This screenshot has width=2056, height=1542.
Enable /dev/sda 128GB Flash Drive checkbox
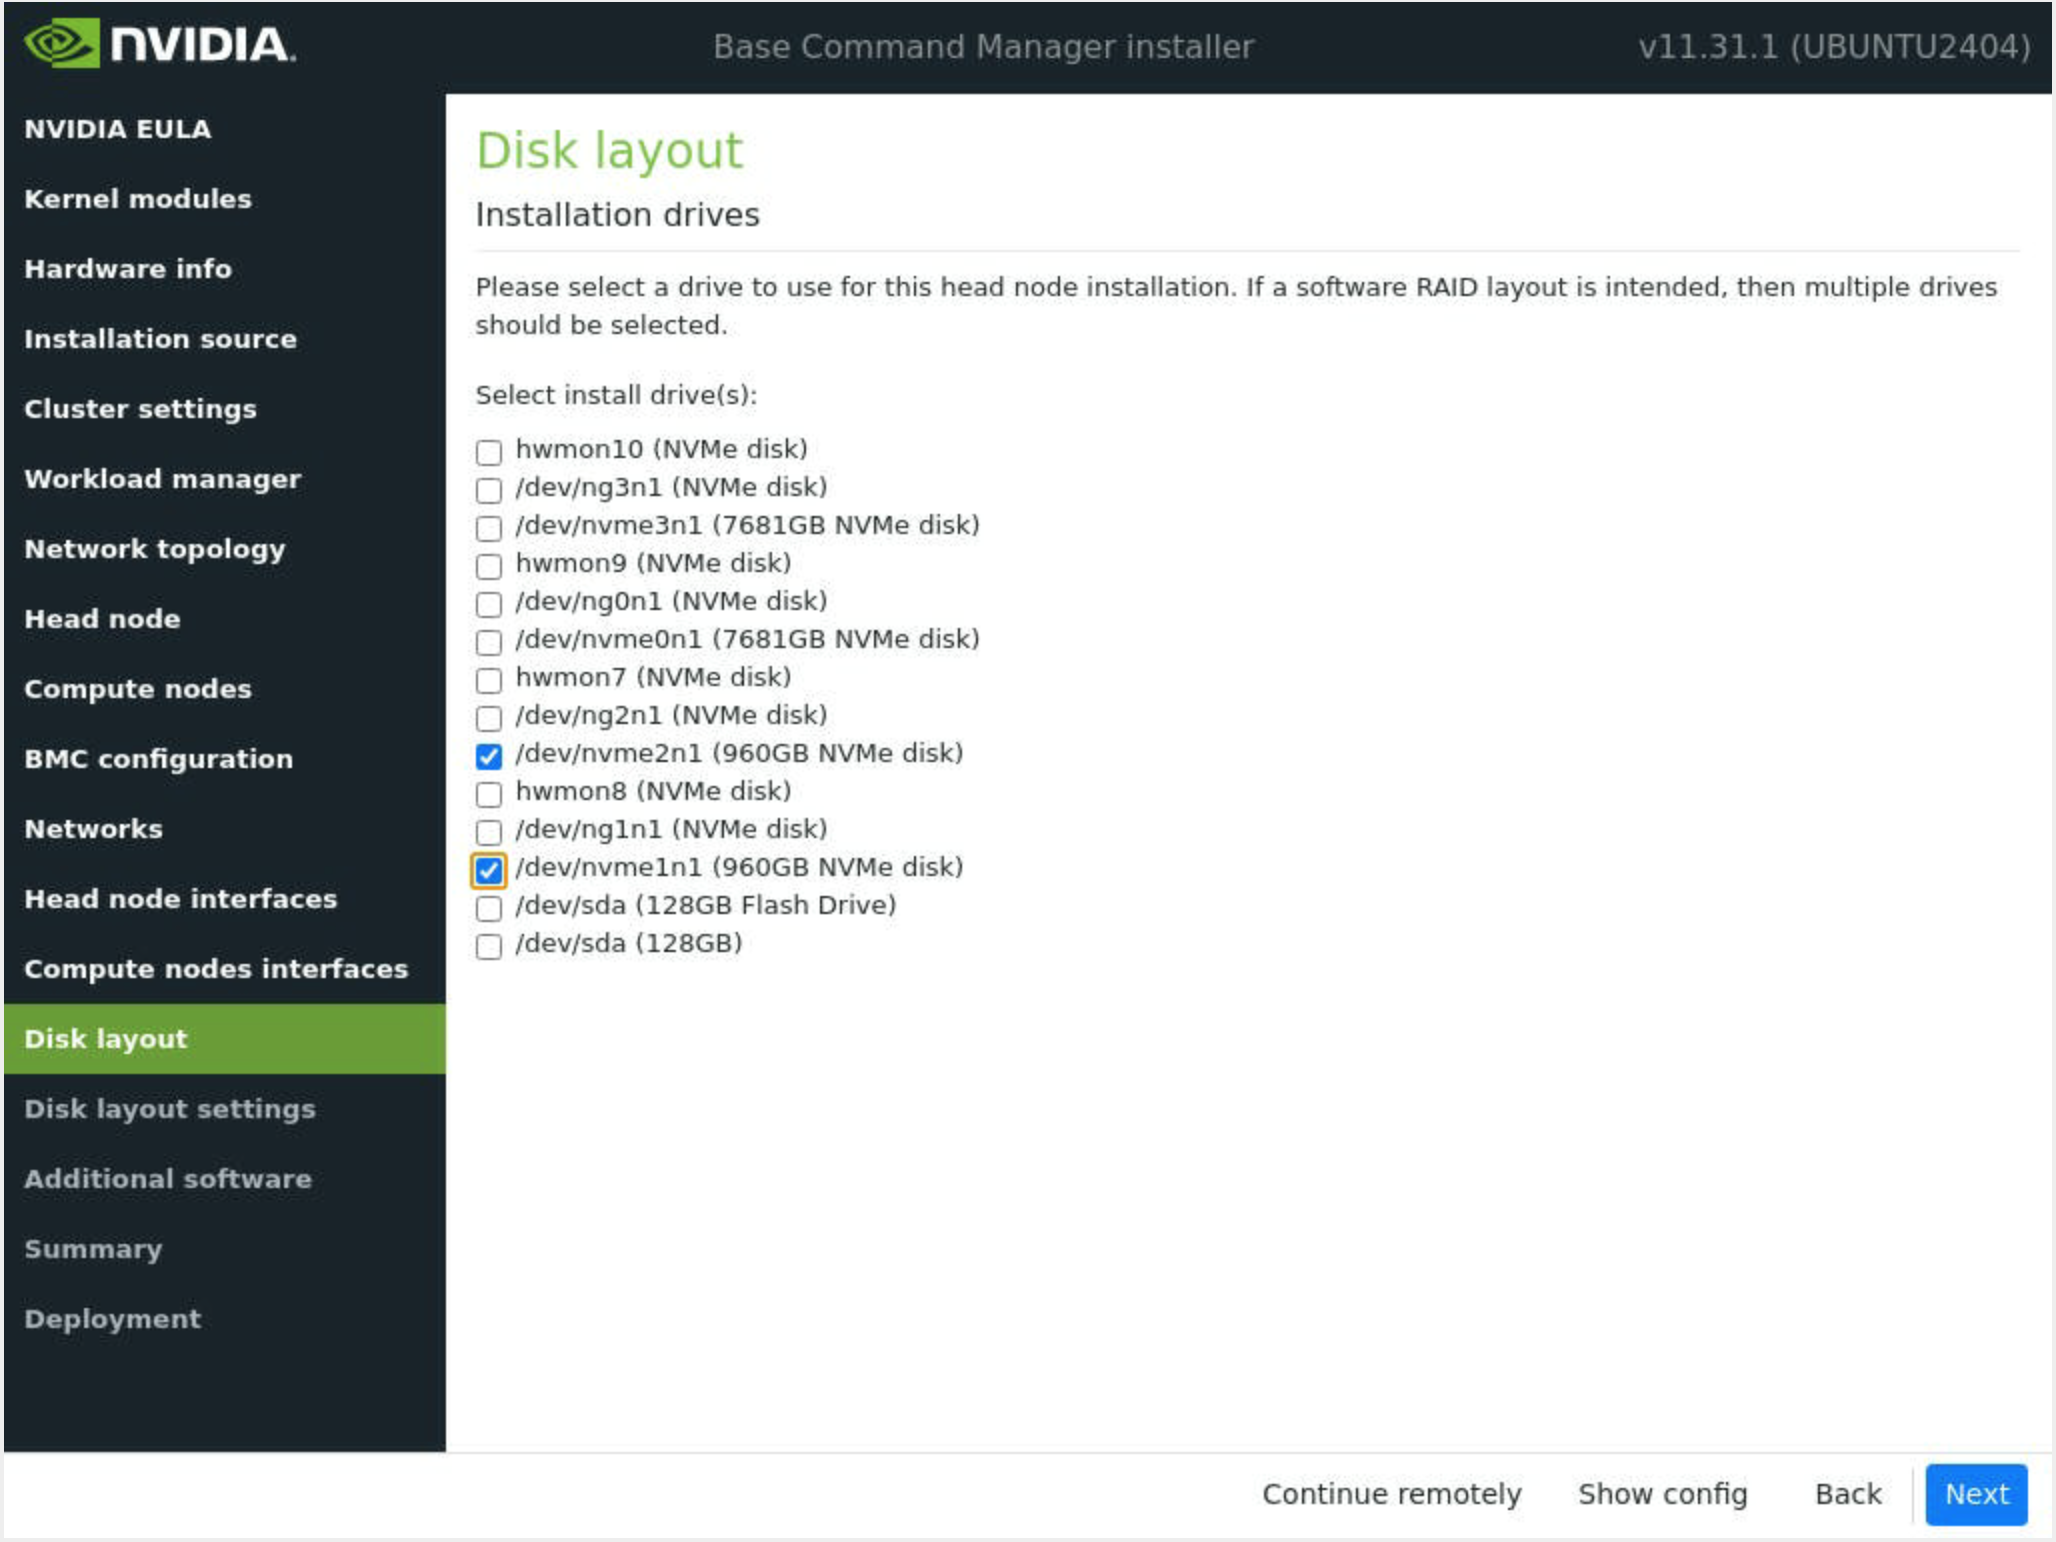click(x=488, y=908)
